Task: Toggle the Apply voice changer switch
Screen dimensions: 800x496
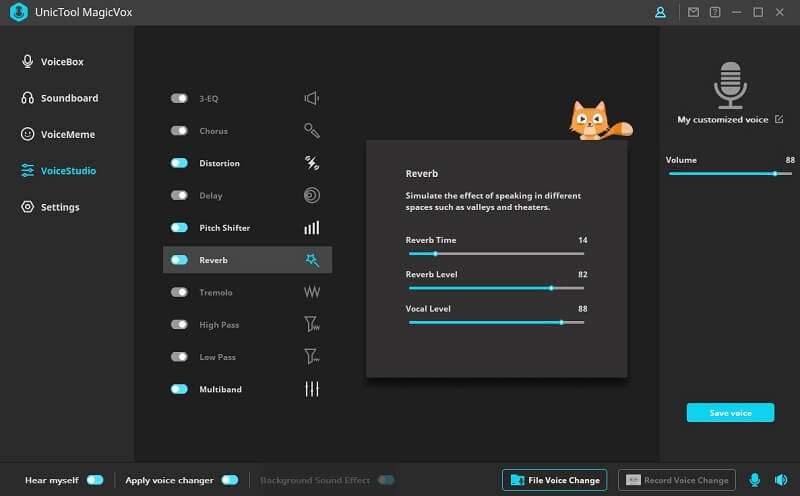Action: click(230, 480)
